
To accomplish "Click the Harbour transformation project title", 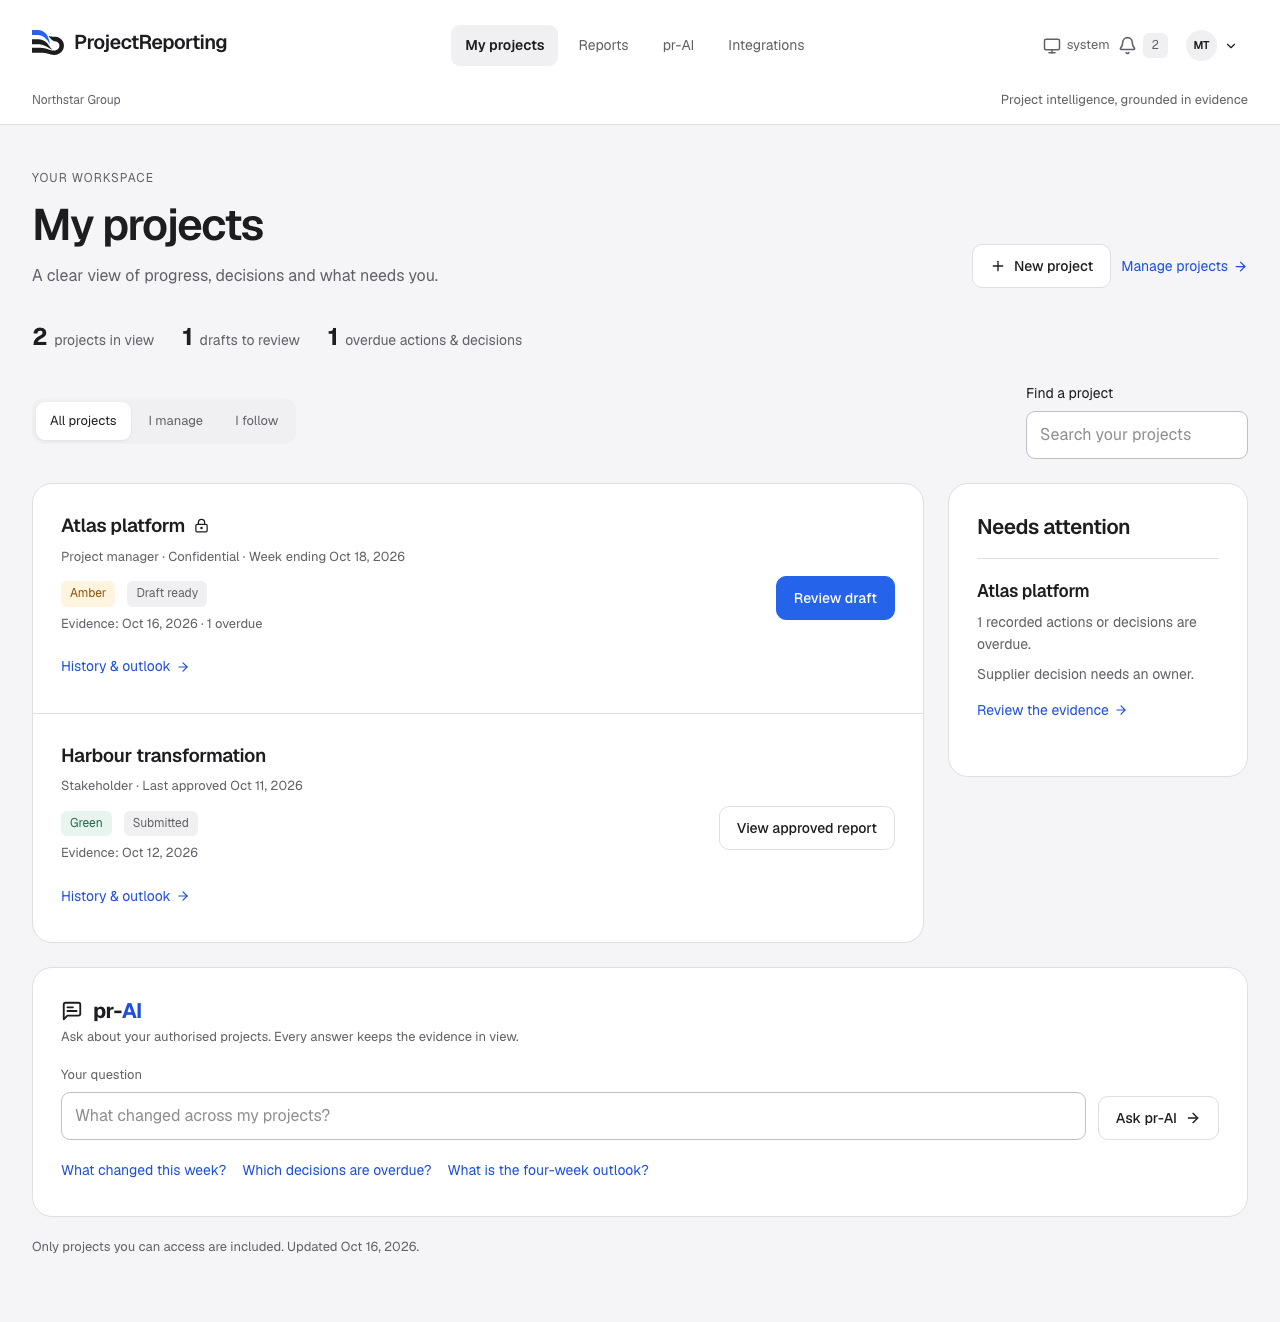I will coord(163,756).
